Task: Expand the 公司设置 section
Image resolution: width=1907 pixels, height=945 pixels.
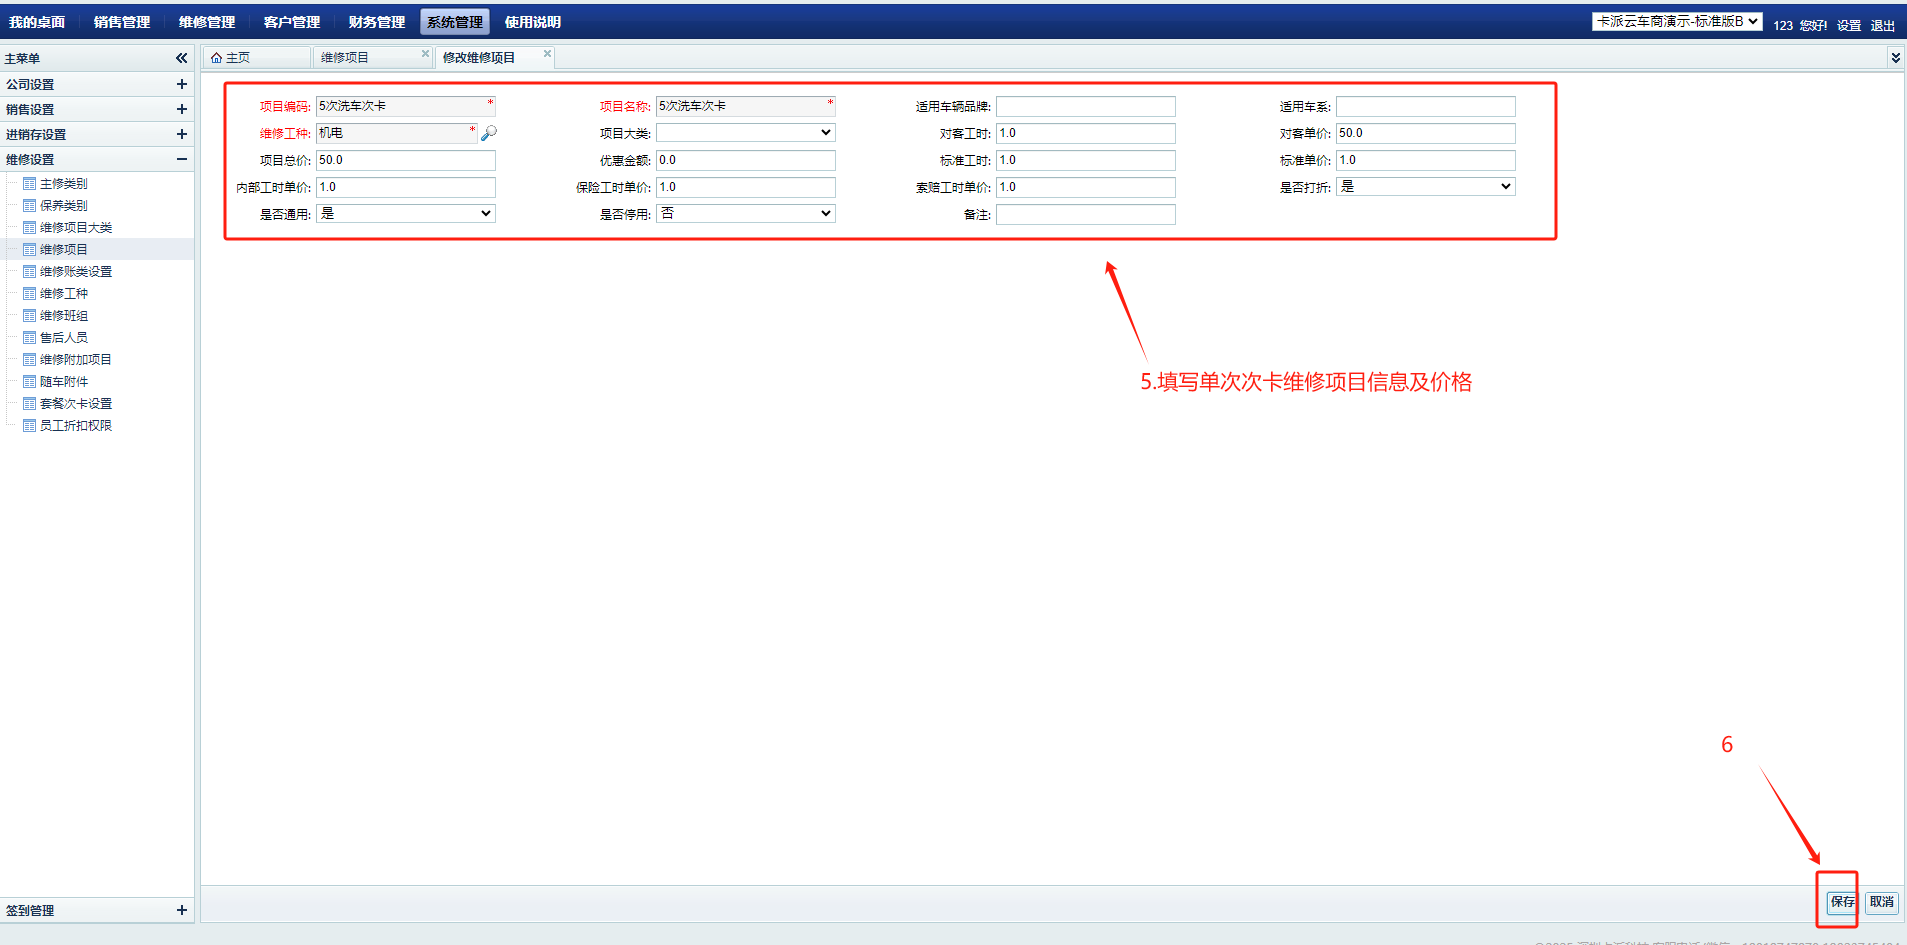Action: click(181, 85)
